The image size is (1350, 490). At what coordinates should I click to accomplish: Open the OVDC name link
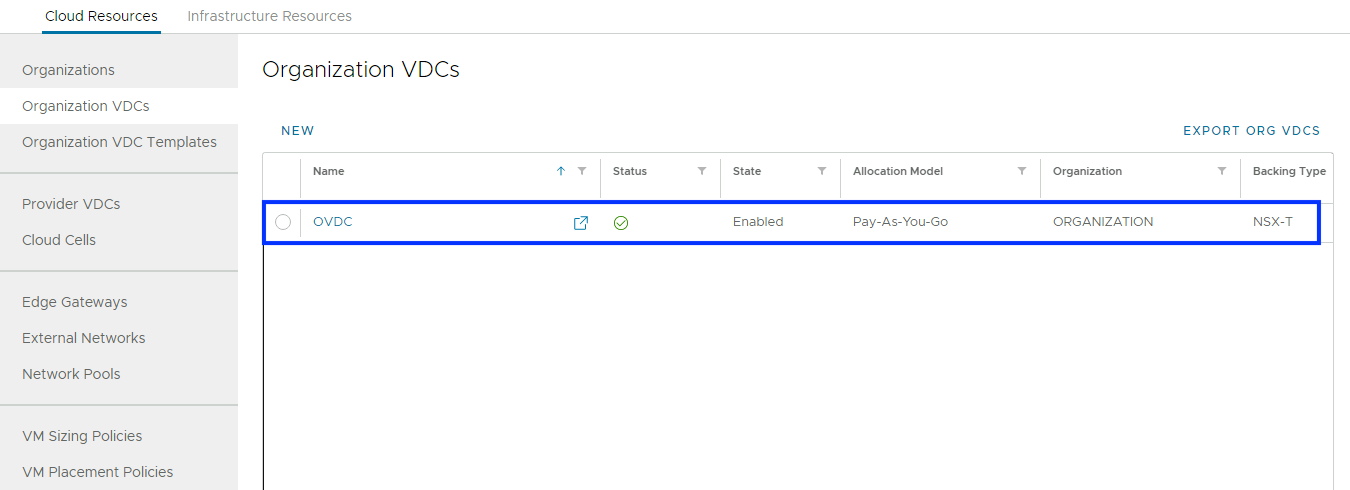[333, 222]
